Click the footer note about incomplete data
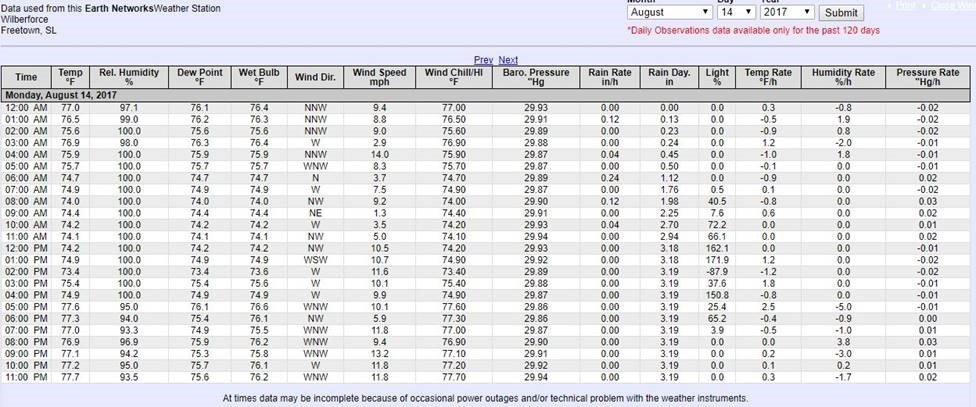This screenshot has height=407, width=976. (x=486, y=398)
